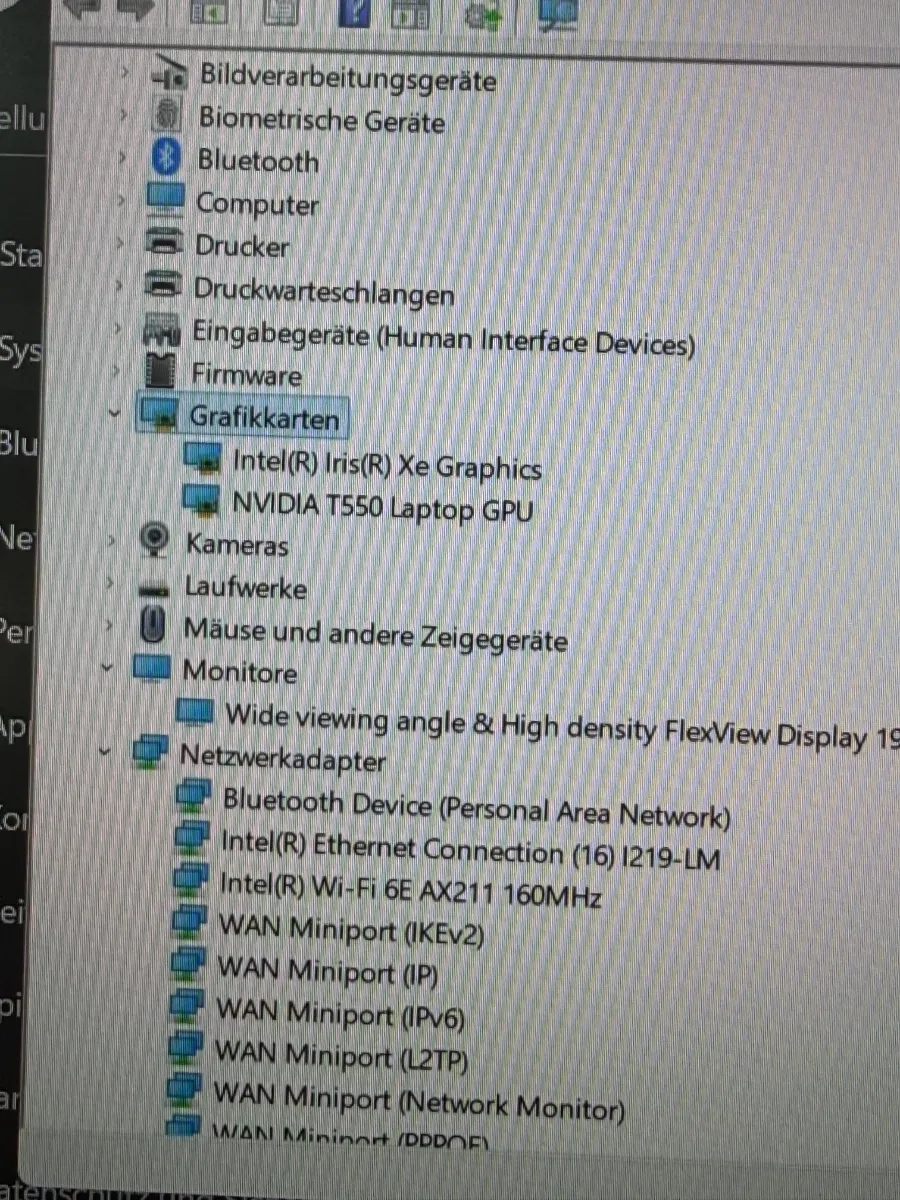Select the Biometrische Geräte label
Image resolution: width=900 pixels, height=1200 pixels.
[322, 120]
